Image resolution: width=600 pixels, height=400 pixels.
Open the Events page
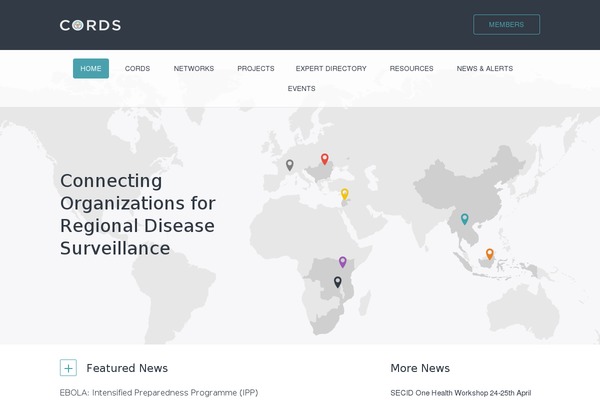click(301, 88)
